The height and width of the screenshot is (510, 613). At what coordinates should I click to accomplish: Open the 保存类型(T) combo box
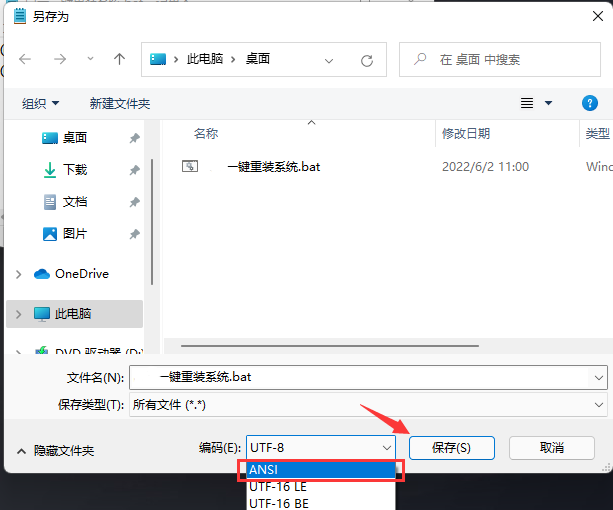(368, 405)
